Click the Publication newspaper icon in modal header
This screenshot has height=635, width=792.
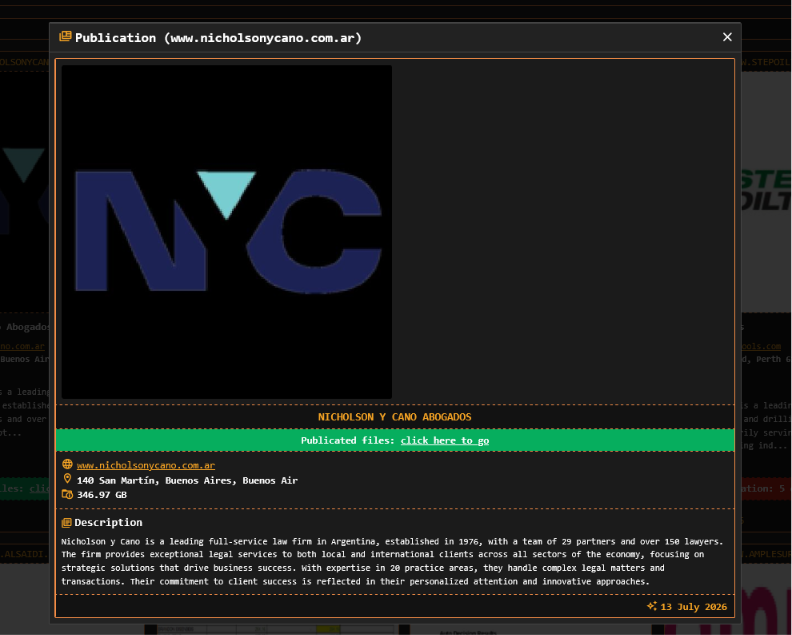click(x=65, y=37)
